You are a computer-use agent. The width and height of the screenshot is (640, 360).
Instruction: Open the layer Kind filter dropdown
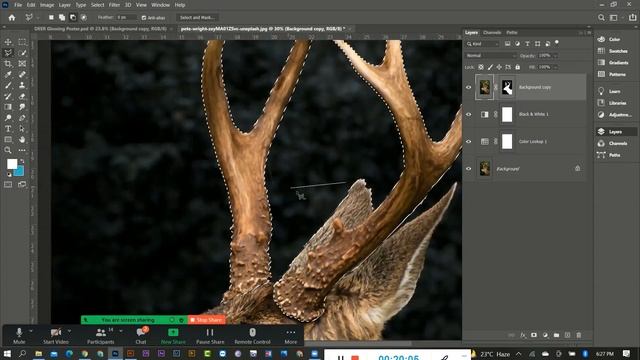(483, 44)
